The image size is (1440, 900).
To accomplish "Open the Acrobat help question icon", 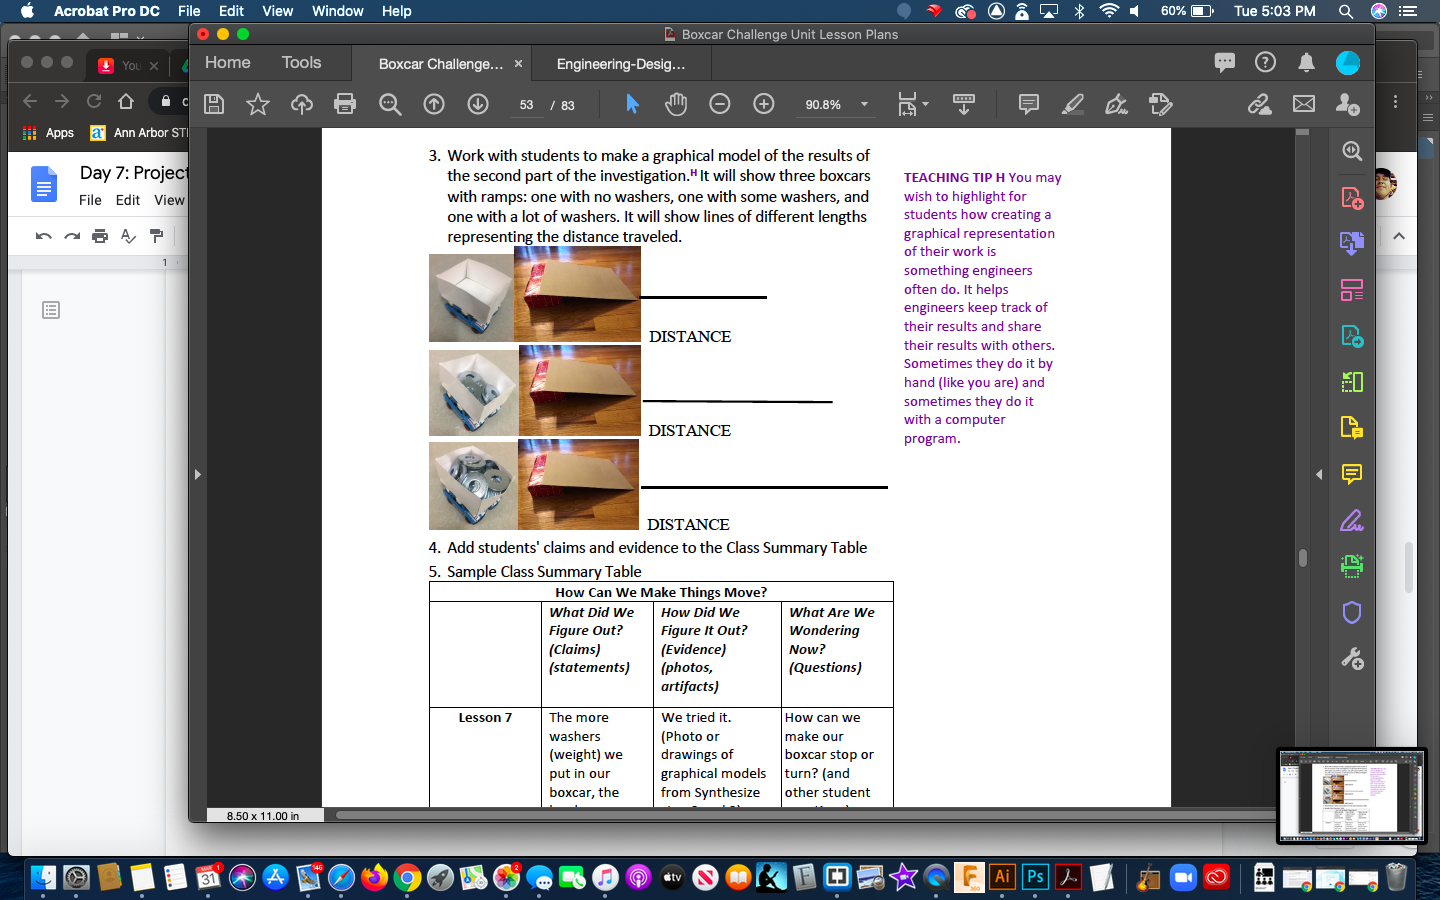I will coord(1266,62).
